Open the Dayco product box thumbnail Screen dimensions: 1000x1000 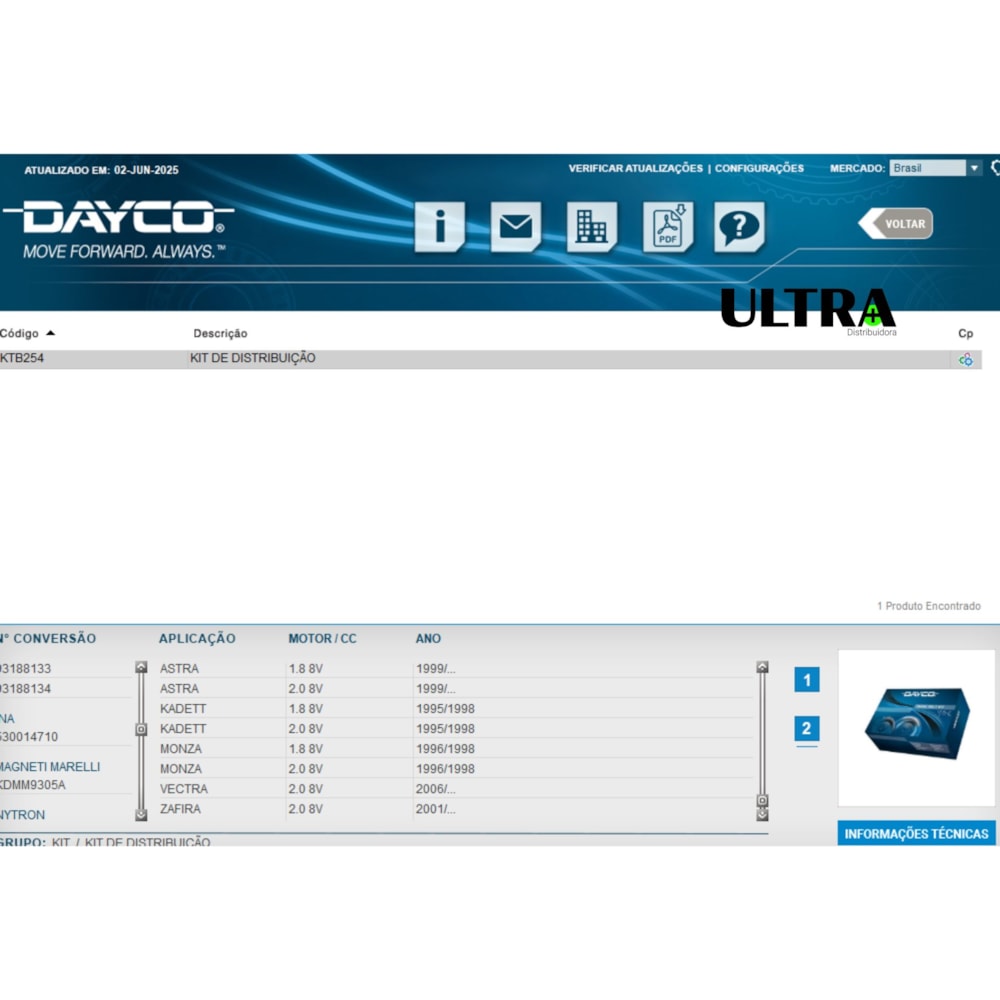(916, 728)
